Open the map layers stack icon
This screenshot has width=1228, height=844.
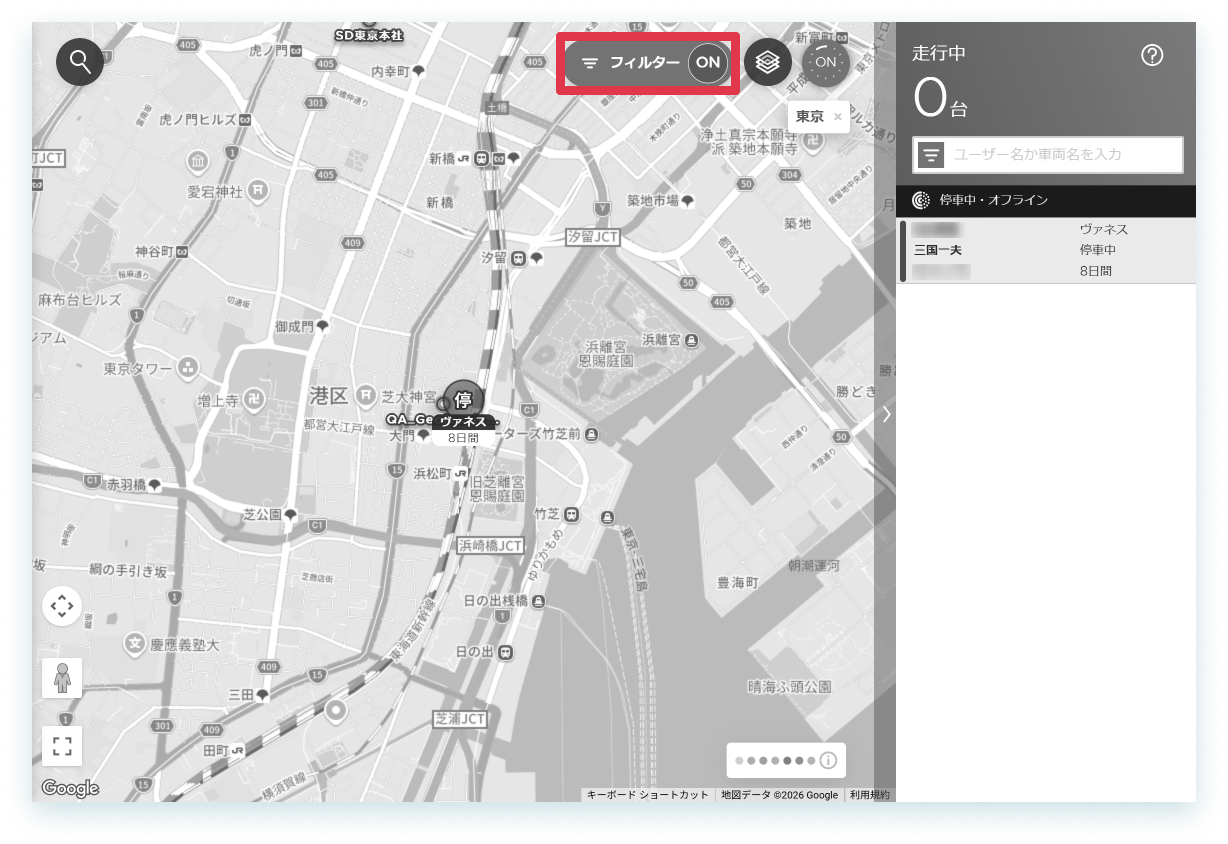pyautogui.click(x=767, y=62)
